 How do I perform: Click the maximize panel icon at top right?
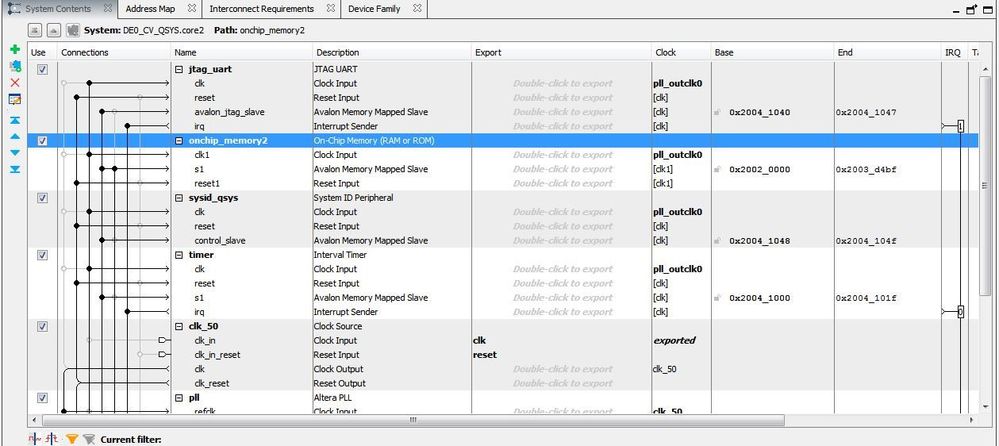click(x=988, y=10)
